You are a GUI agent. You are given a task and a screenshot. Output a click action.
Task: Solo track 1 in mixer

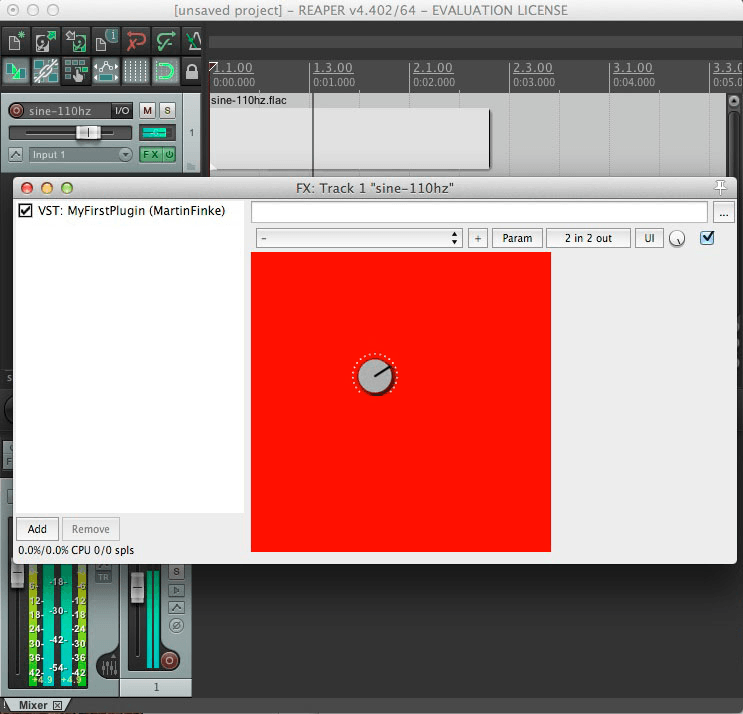click(176, 572)
